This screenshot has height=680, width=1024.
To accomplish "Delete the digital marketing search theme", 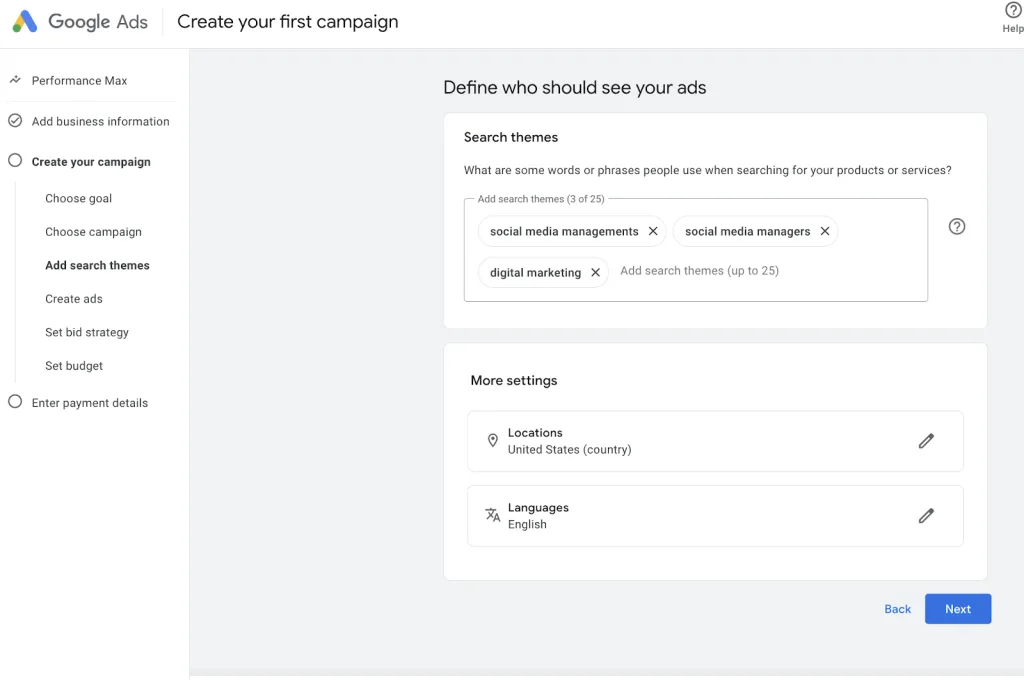I will point(595,272).
